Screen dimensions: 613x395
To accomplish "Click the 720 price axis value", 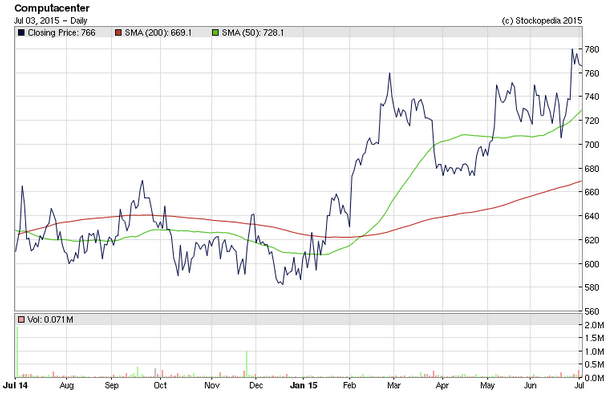I will (x=592, y=120).
